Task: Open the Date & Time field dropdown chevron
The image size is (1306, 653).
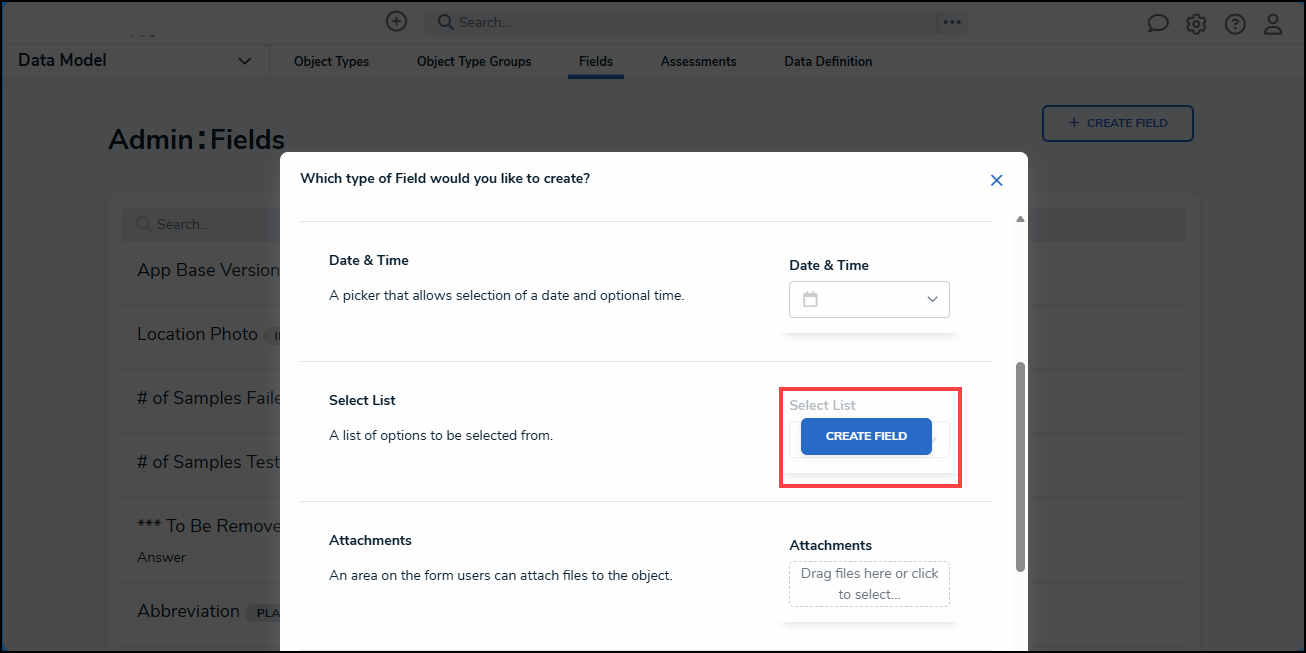Action: 932,299
